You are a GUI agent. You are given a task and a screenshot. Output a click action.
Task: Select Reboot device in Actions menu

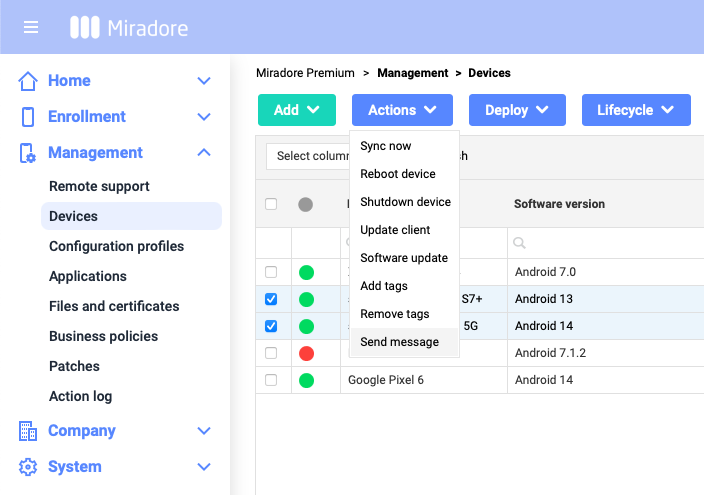click(398, 174)
